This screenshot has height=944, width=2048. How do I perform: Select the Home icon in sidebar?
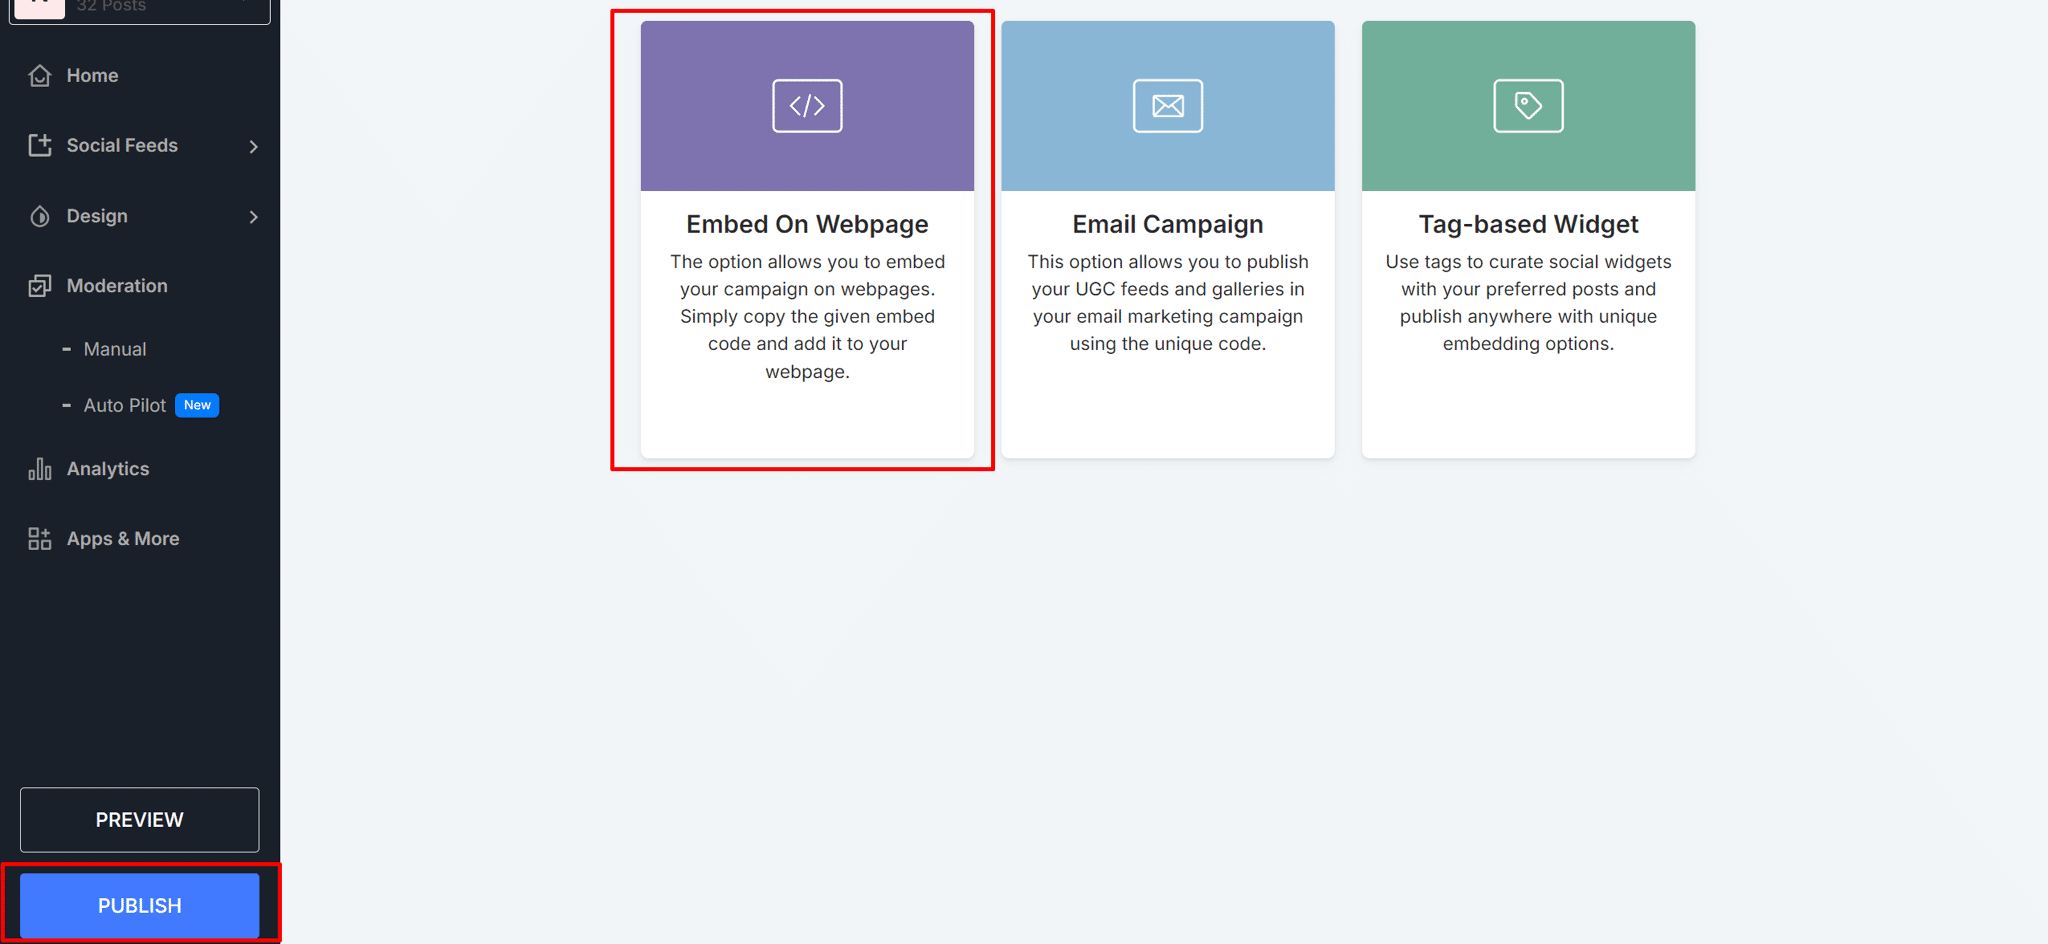[40, 75]
